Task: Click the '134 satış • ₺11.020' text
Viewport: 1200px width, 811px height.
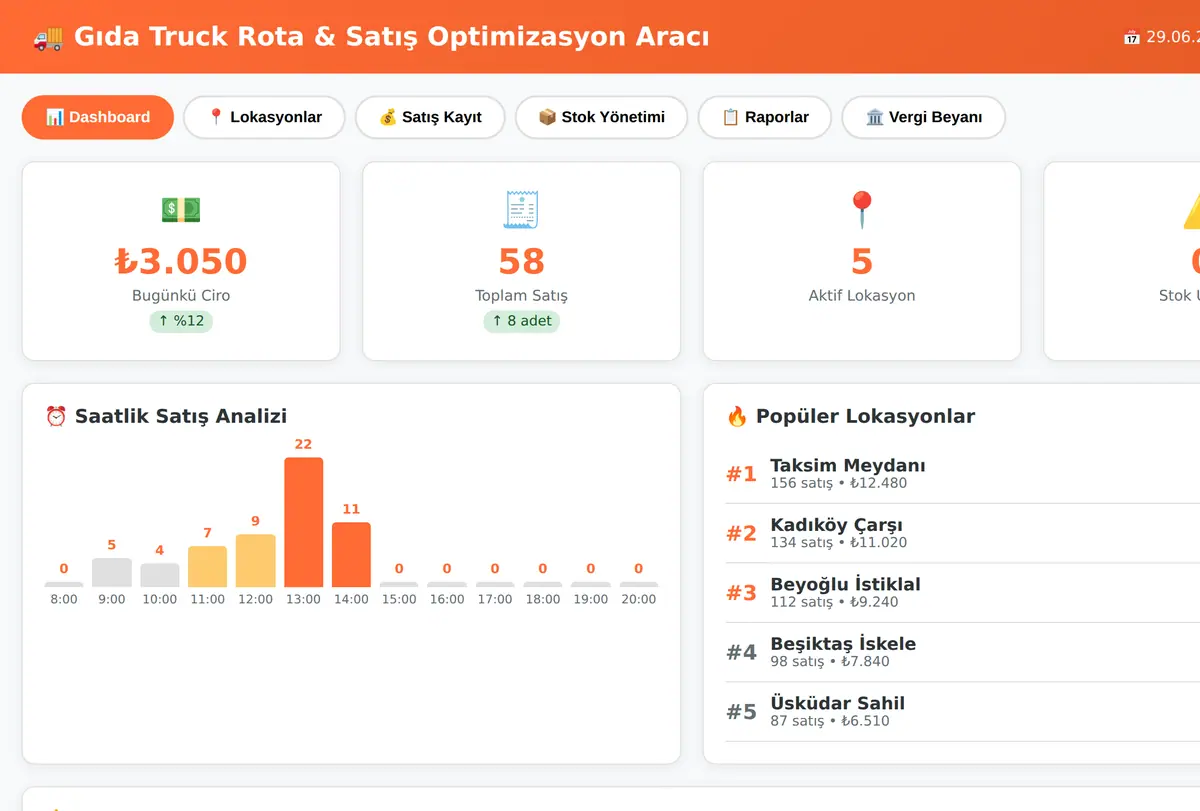Action: [x=838, y=542]
